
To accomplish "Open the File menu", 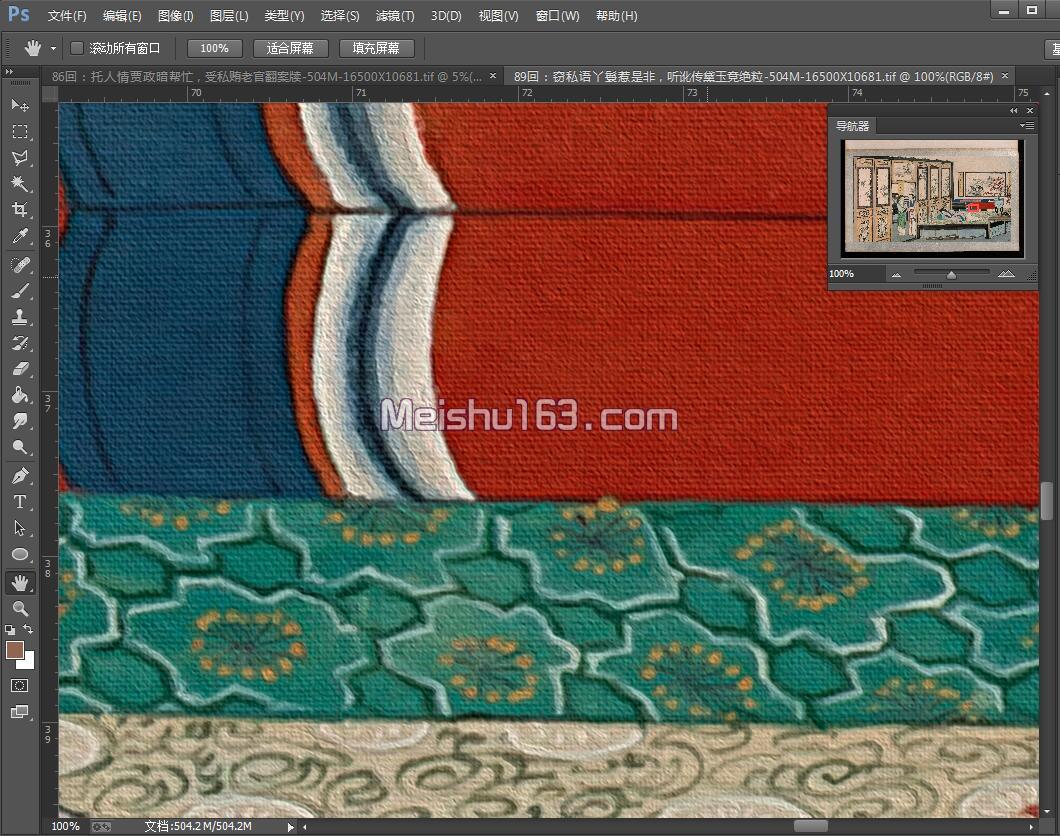I will click(67, 16).
